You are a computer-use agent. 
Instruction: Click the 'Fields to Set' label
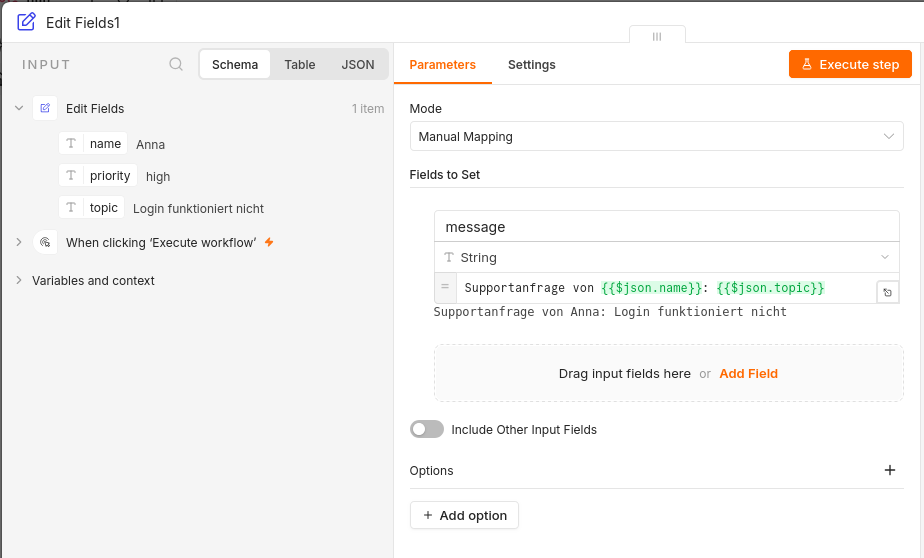444,174
